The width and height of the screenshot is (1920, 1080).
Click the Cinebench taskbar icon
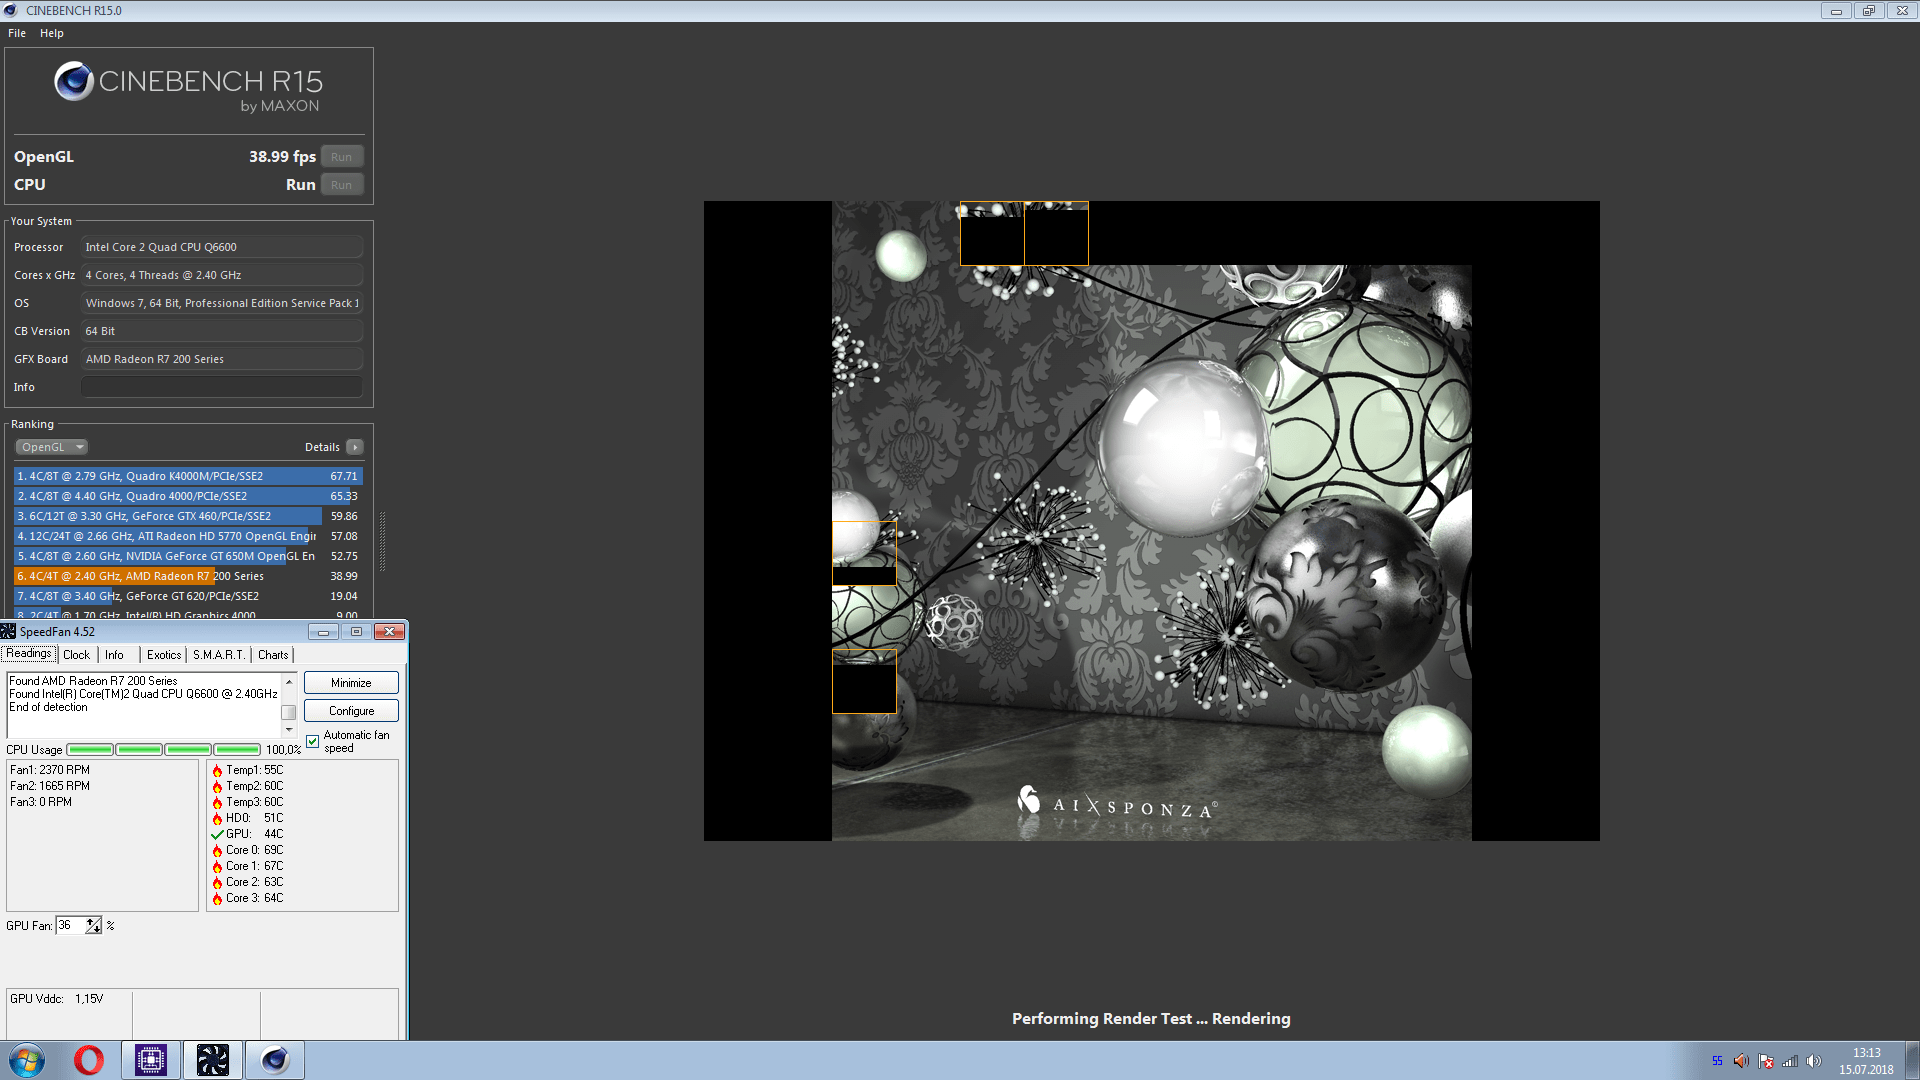click(x=275, y=1060)
